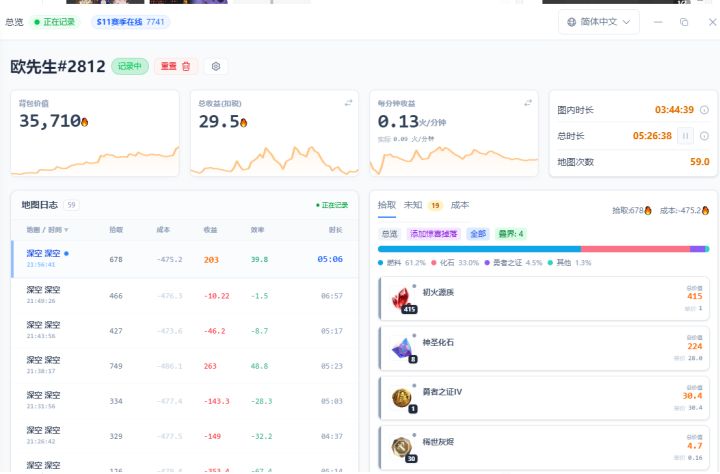Click the 地图日志 count badge 59
Viewport: 720px width, 474px height.
[x=71, y=205]
